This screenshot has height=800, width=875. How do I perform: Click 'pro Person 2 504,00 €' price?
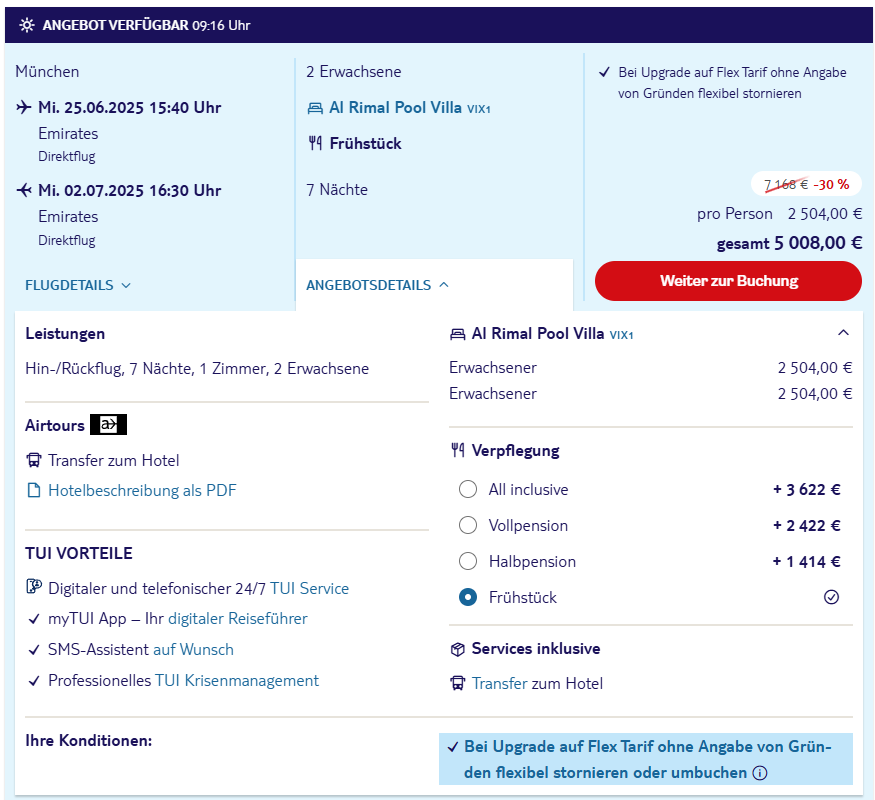tap(779, 214)
